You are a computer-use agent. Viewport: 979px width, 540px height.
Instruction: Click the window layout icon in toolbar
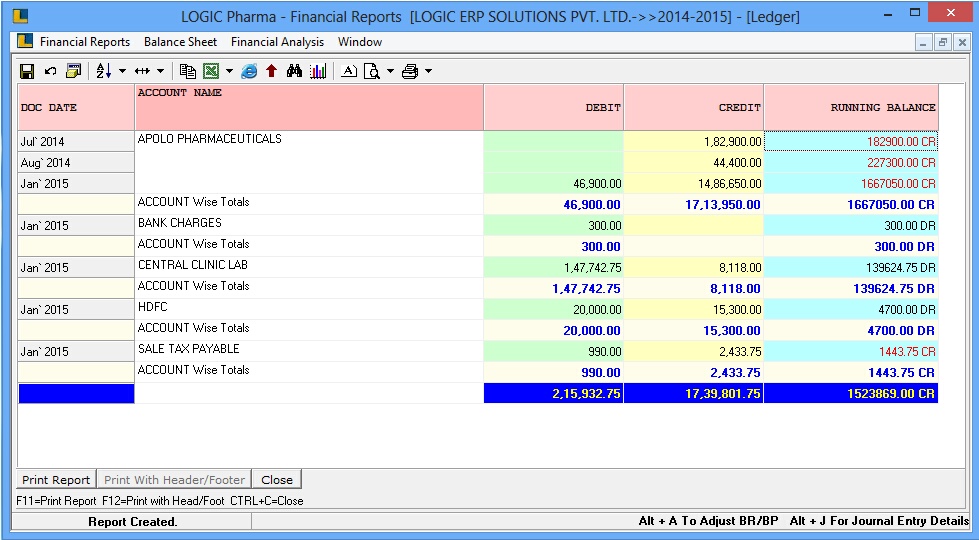tap(74, 71)
